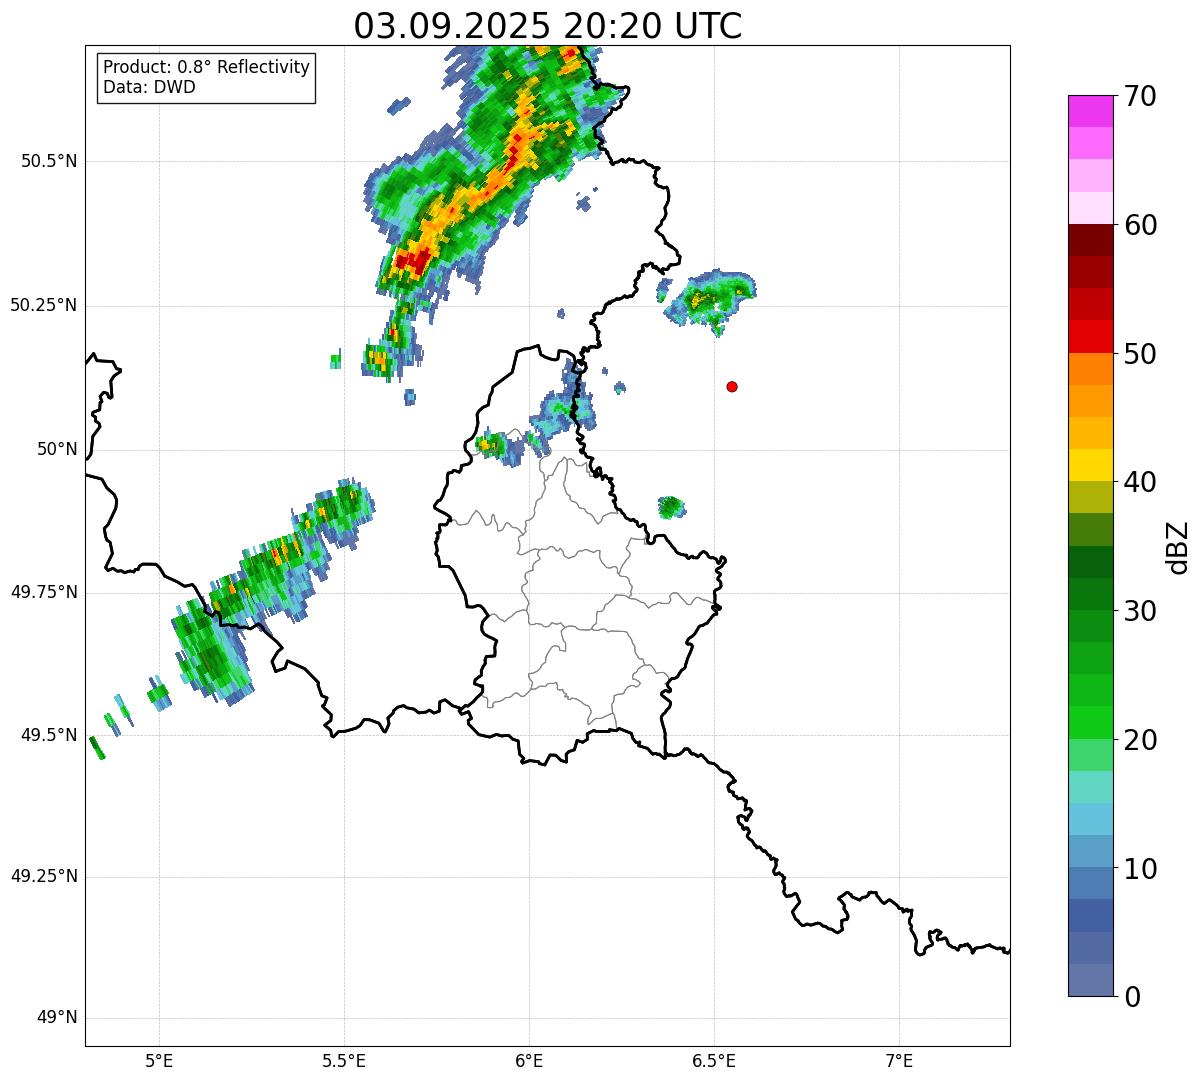Click the 50°N latitude label
The image size is (1202, 1081).
pos(57,449)
